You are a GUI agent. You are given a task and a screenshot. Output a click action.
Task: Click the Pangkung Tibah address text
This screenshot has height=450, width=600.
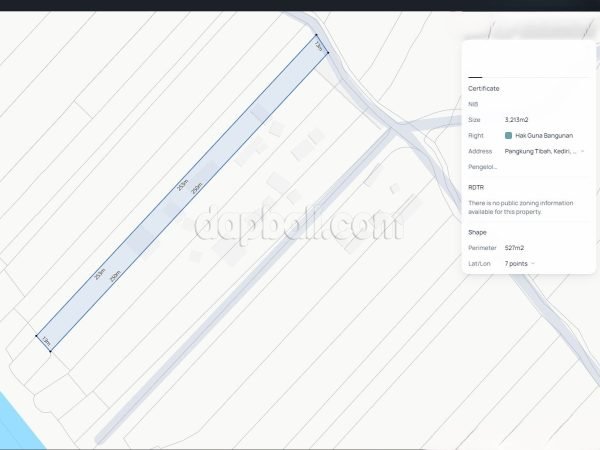coord(540,151)
